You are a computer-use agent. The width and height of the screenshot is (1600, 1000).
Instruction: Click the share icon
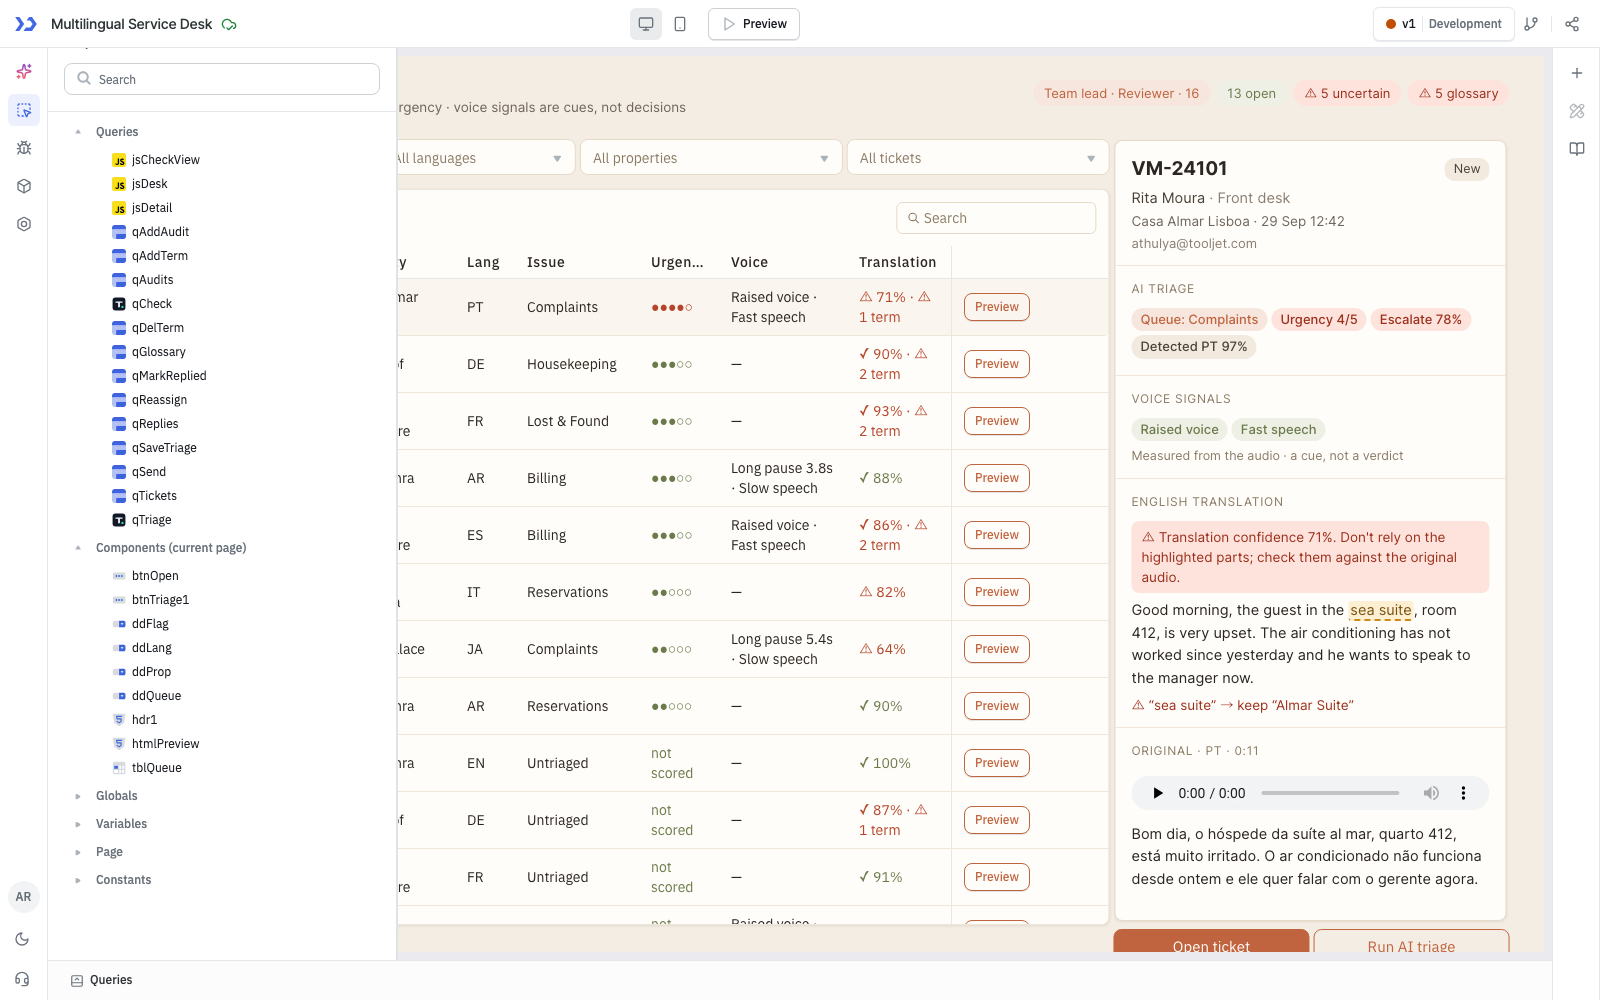coord(1572,24)
